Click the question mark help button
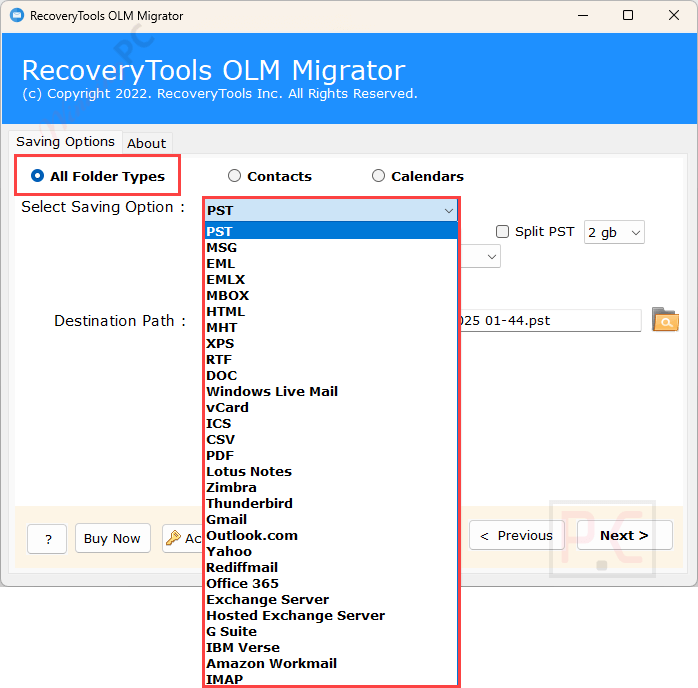Screen dimensions: 698x688 pyautogui.click(x=47, y=539)
